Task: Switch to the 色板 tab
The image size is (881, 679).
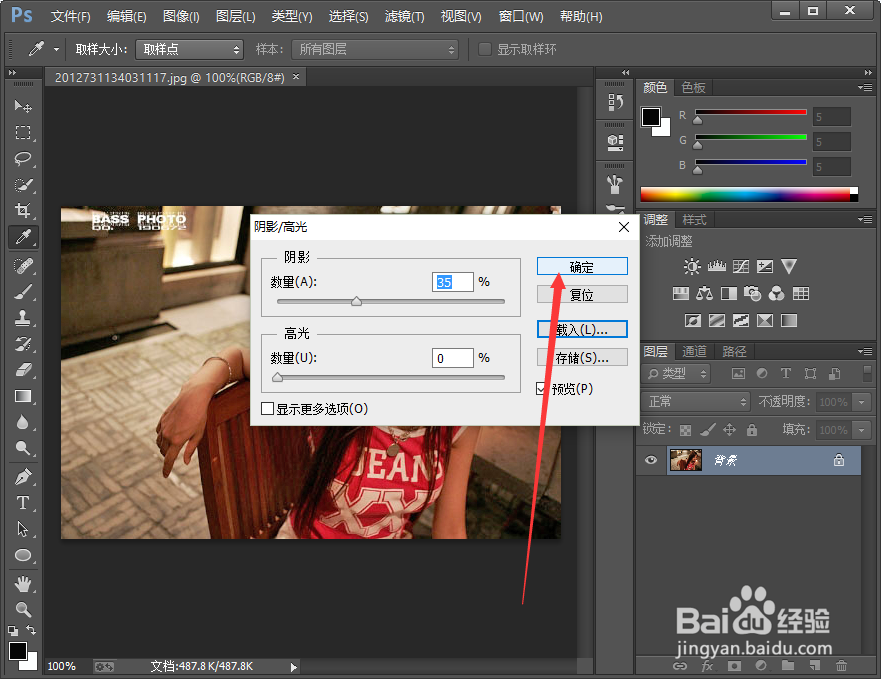Action: 693,87
